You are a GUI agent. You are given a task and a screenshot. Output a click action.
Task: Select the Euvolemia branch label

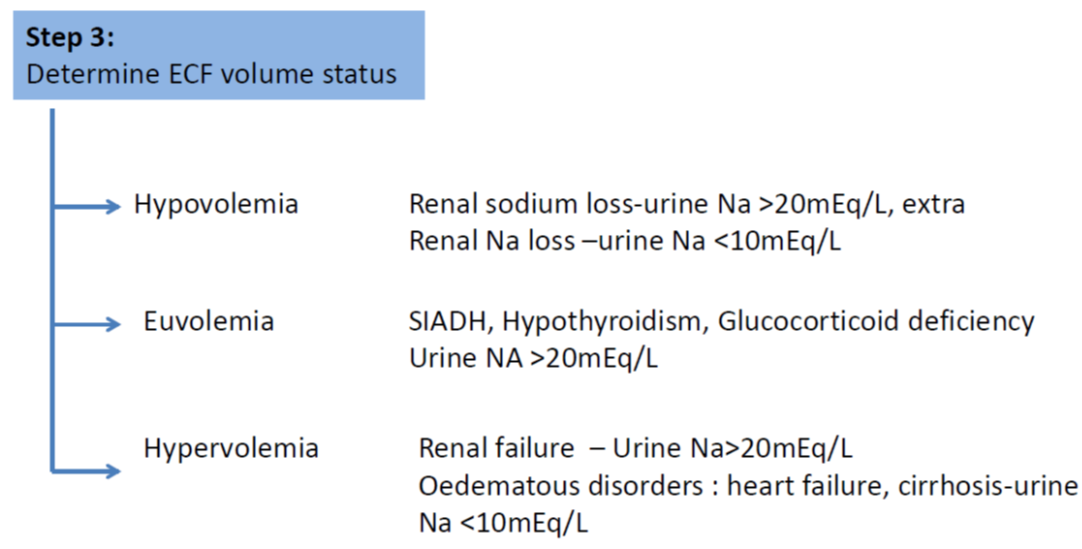(210, 322)
